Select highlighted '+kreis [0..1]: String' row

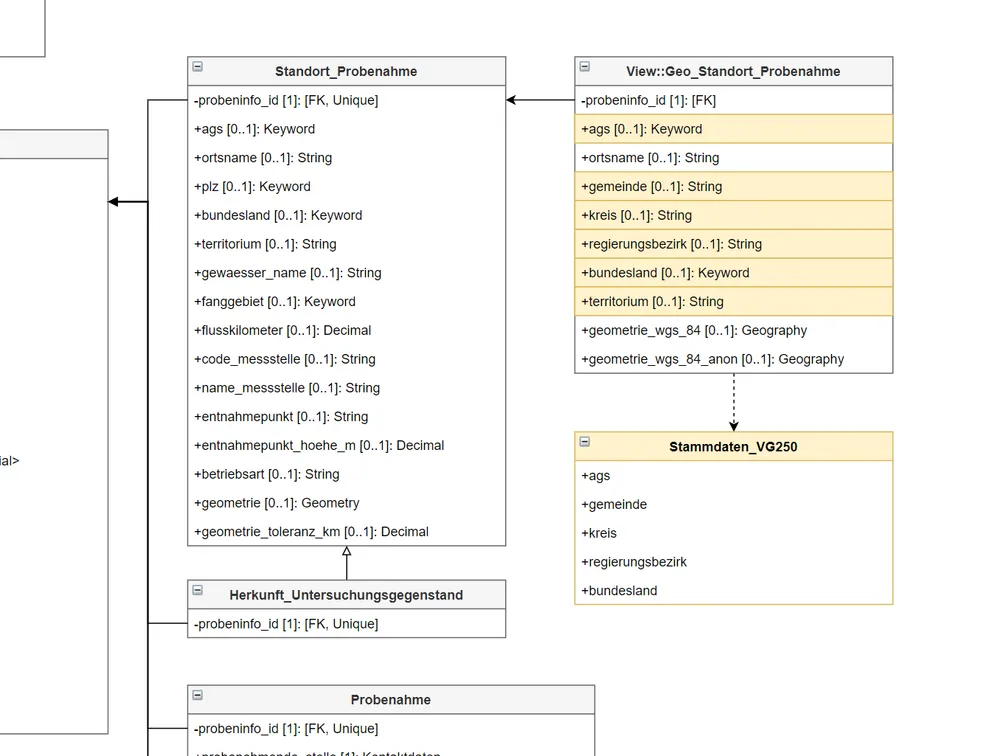click(733, 215)
